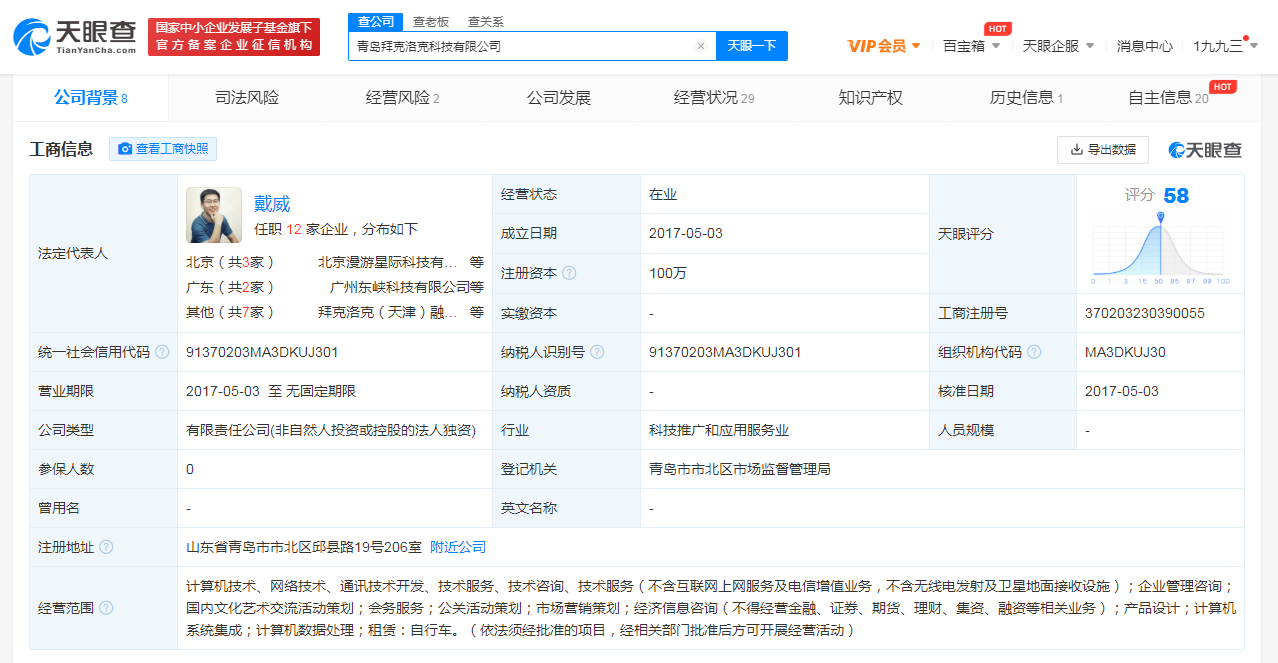Click the 导出数据 button
The height and width of the screenshot is (663, 1278).
[1103, 150]
